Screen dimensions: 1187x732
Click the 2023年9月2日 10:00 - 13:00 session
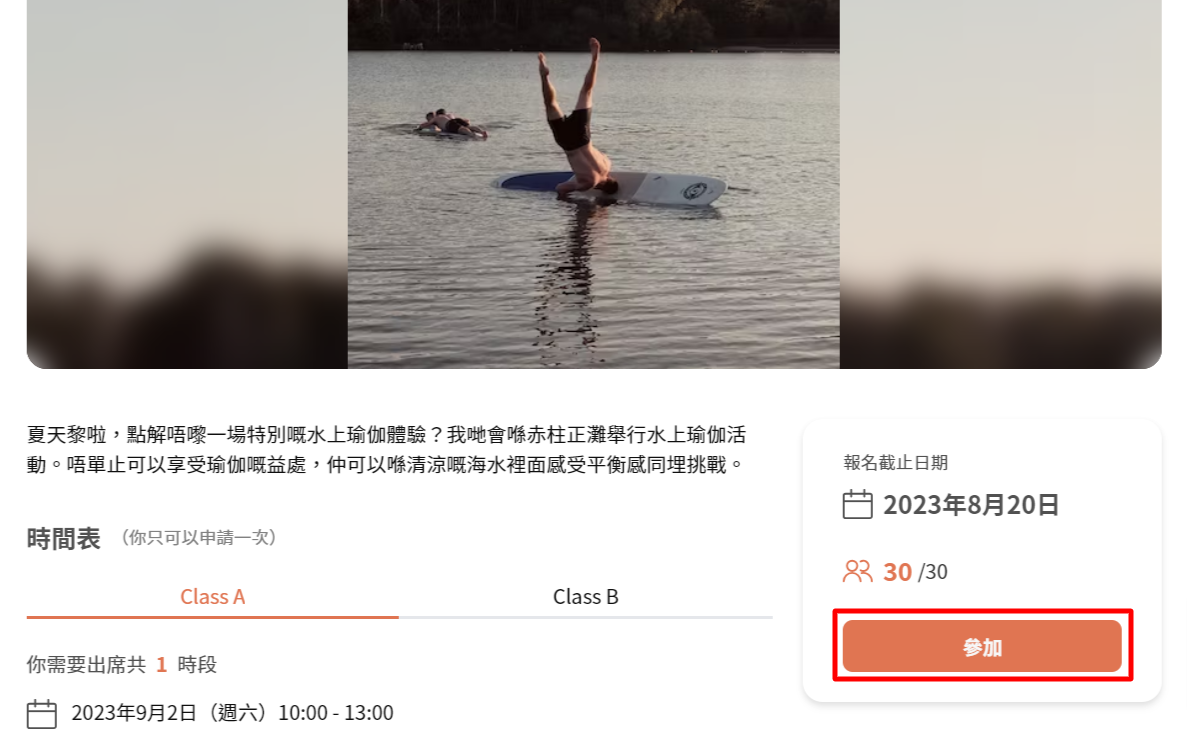232,713
